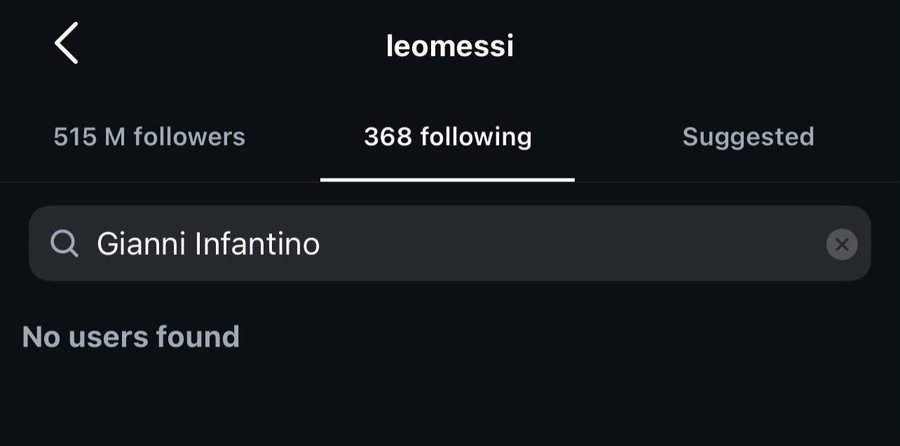View the followers list of leomessi
Image resolution: width=900 pixels, height=446 pixels.
click(149, 137)
